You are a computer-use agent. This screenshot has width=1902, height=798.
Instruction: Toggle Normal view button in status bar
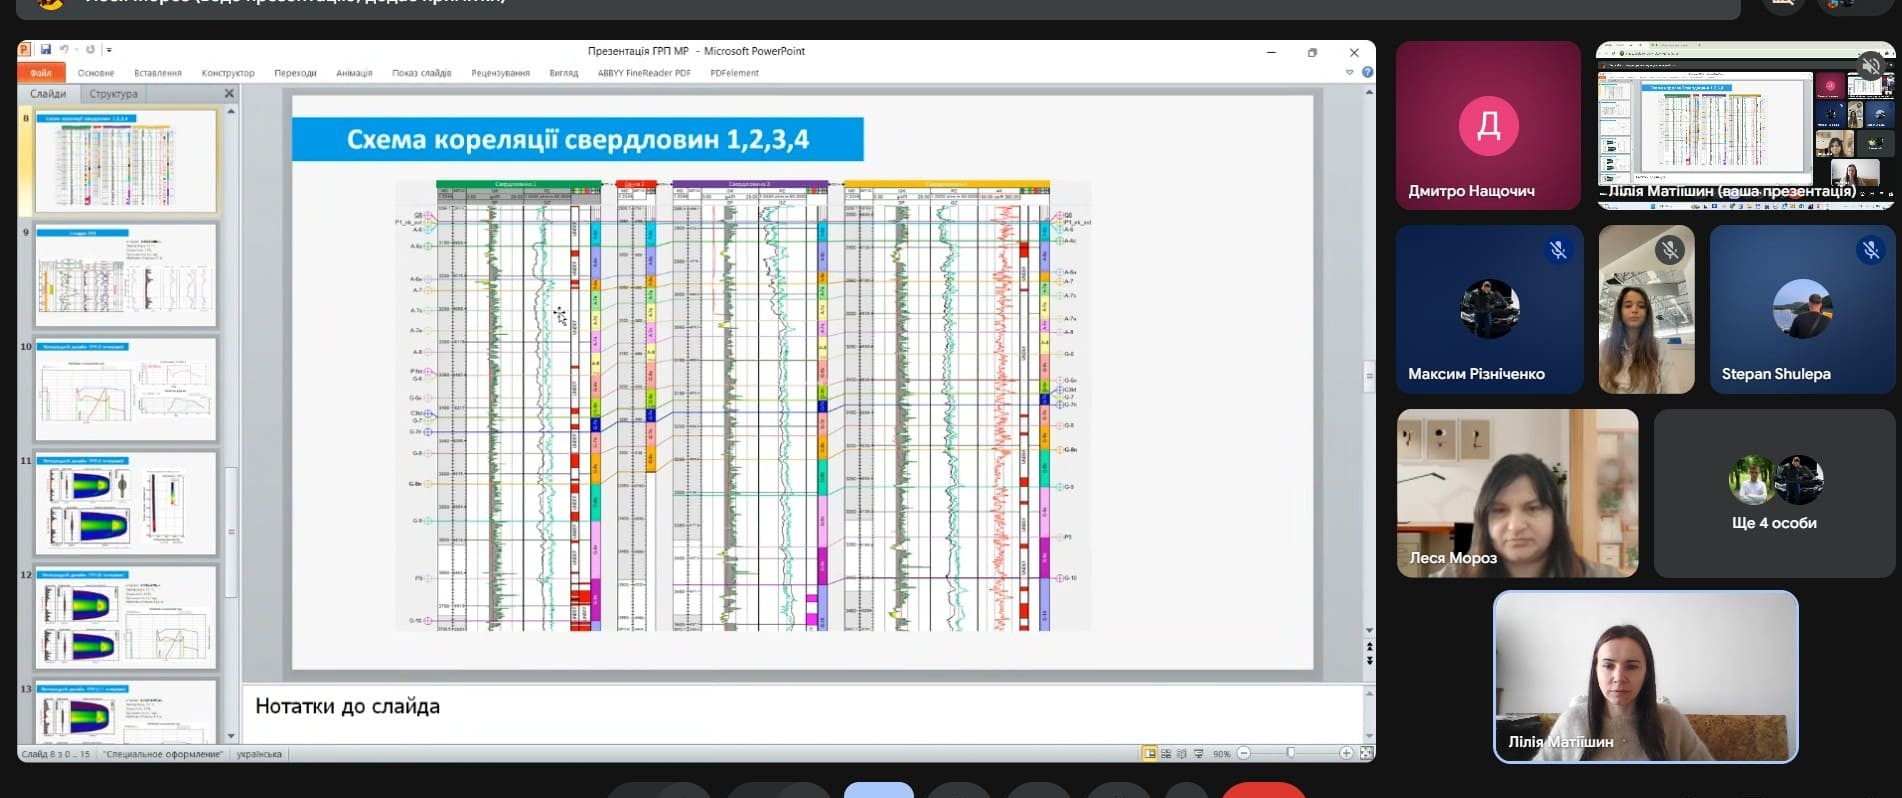1150,754
